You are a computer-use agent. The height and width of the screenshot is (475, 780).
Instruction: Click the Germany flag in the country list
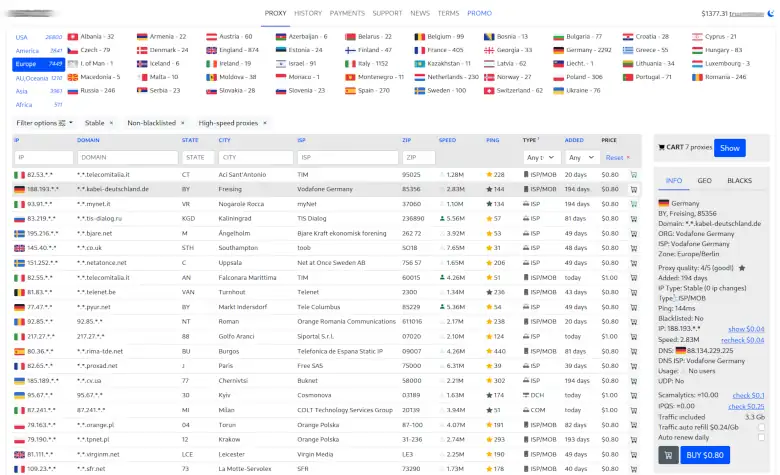click(x=558, y=49)
